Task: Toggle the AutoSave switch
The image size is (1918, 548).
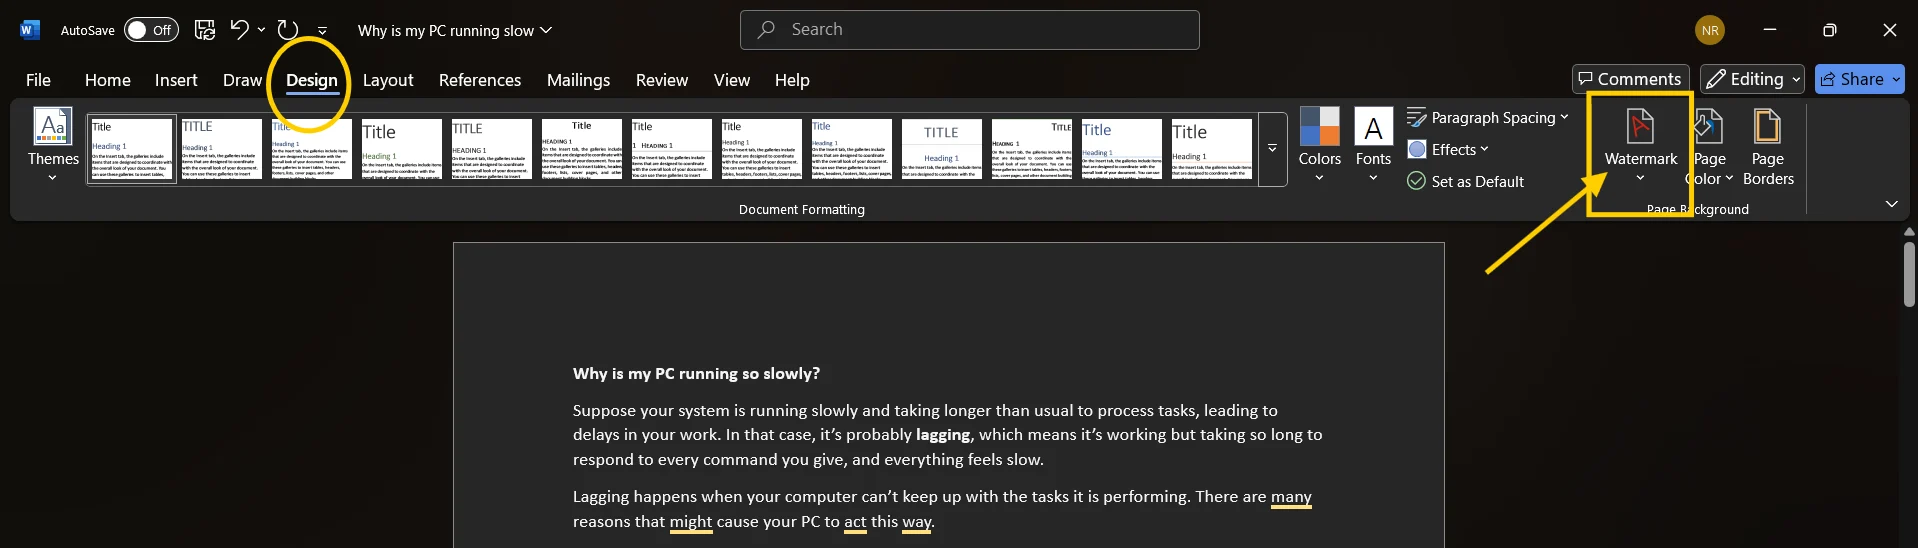Action: coord(151,30)
